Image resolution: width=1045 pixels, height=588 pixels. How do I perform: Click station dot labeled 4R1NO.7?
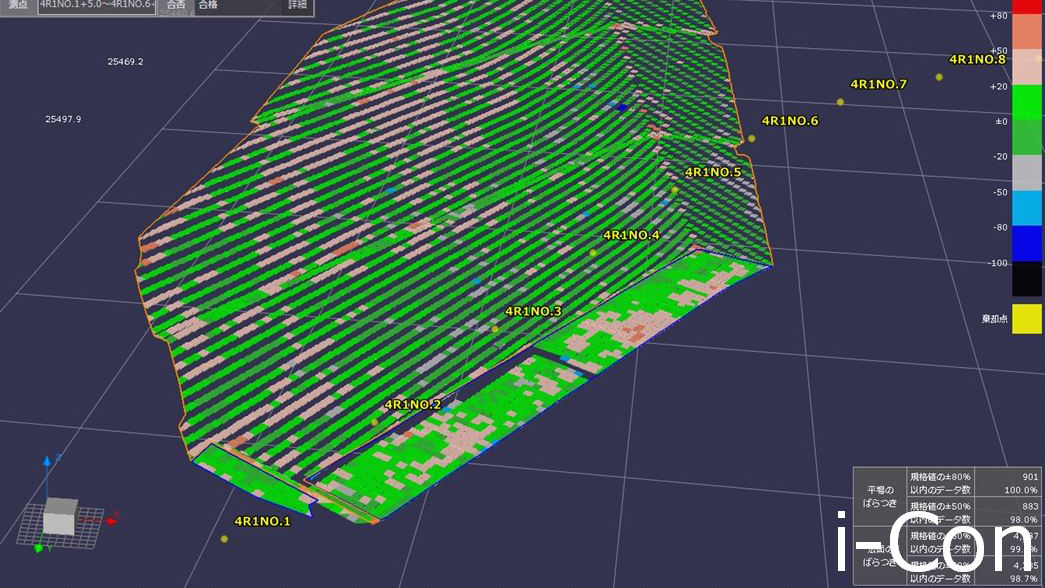coord(840,102)
